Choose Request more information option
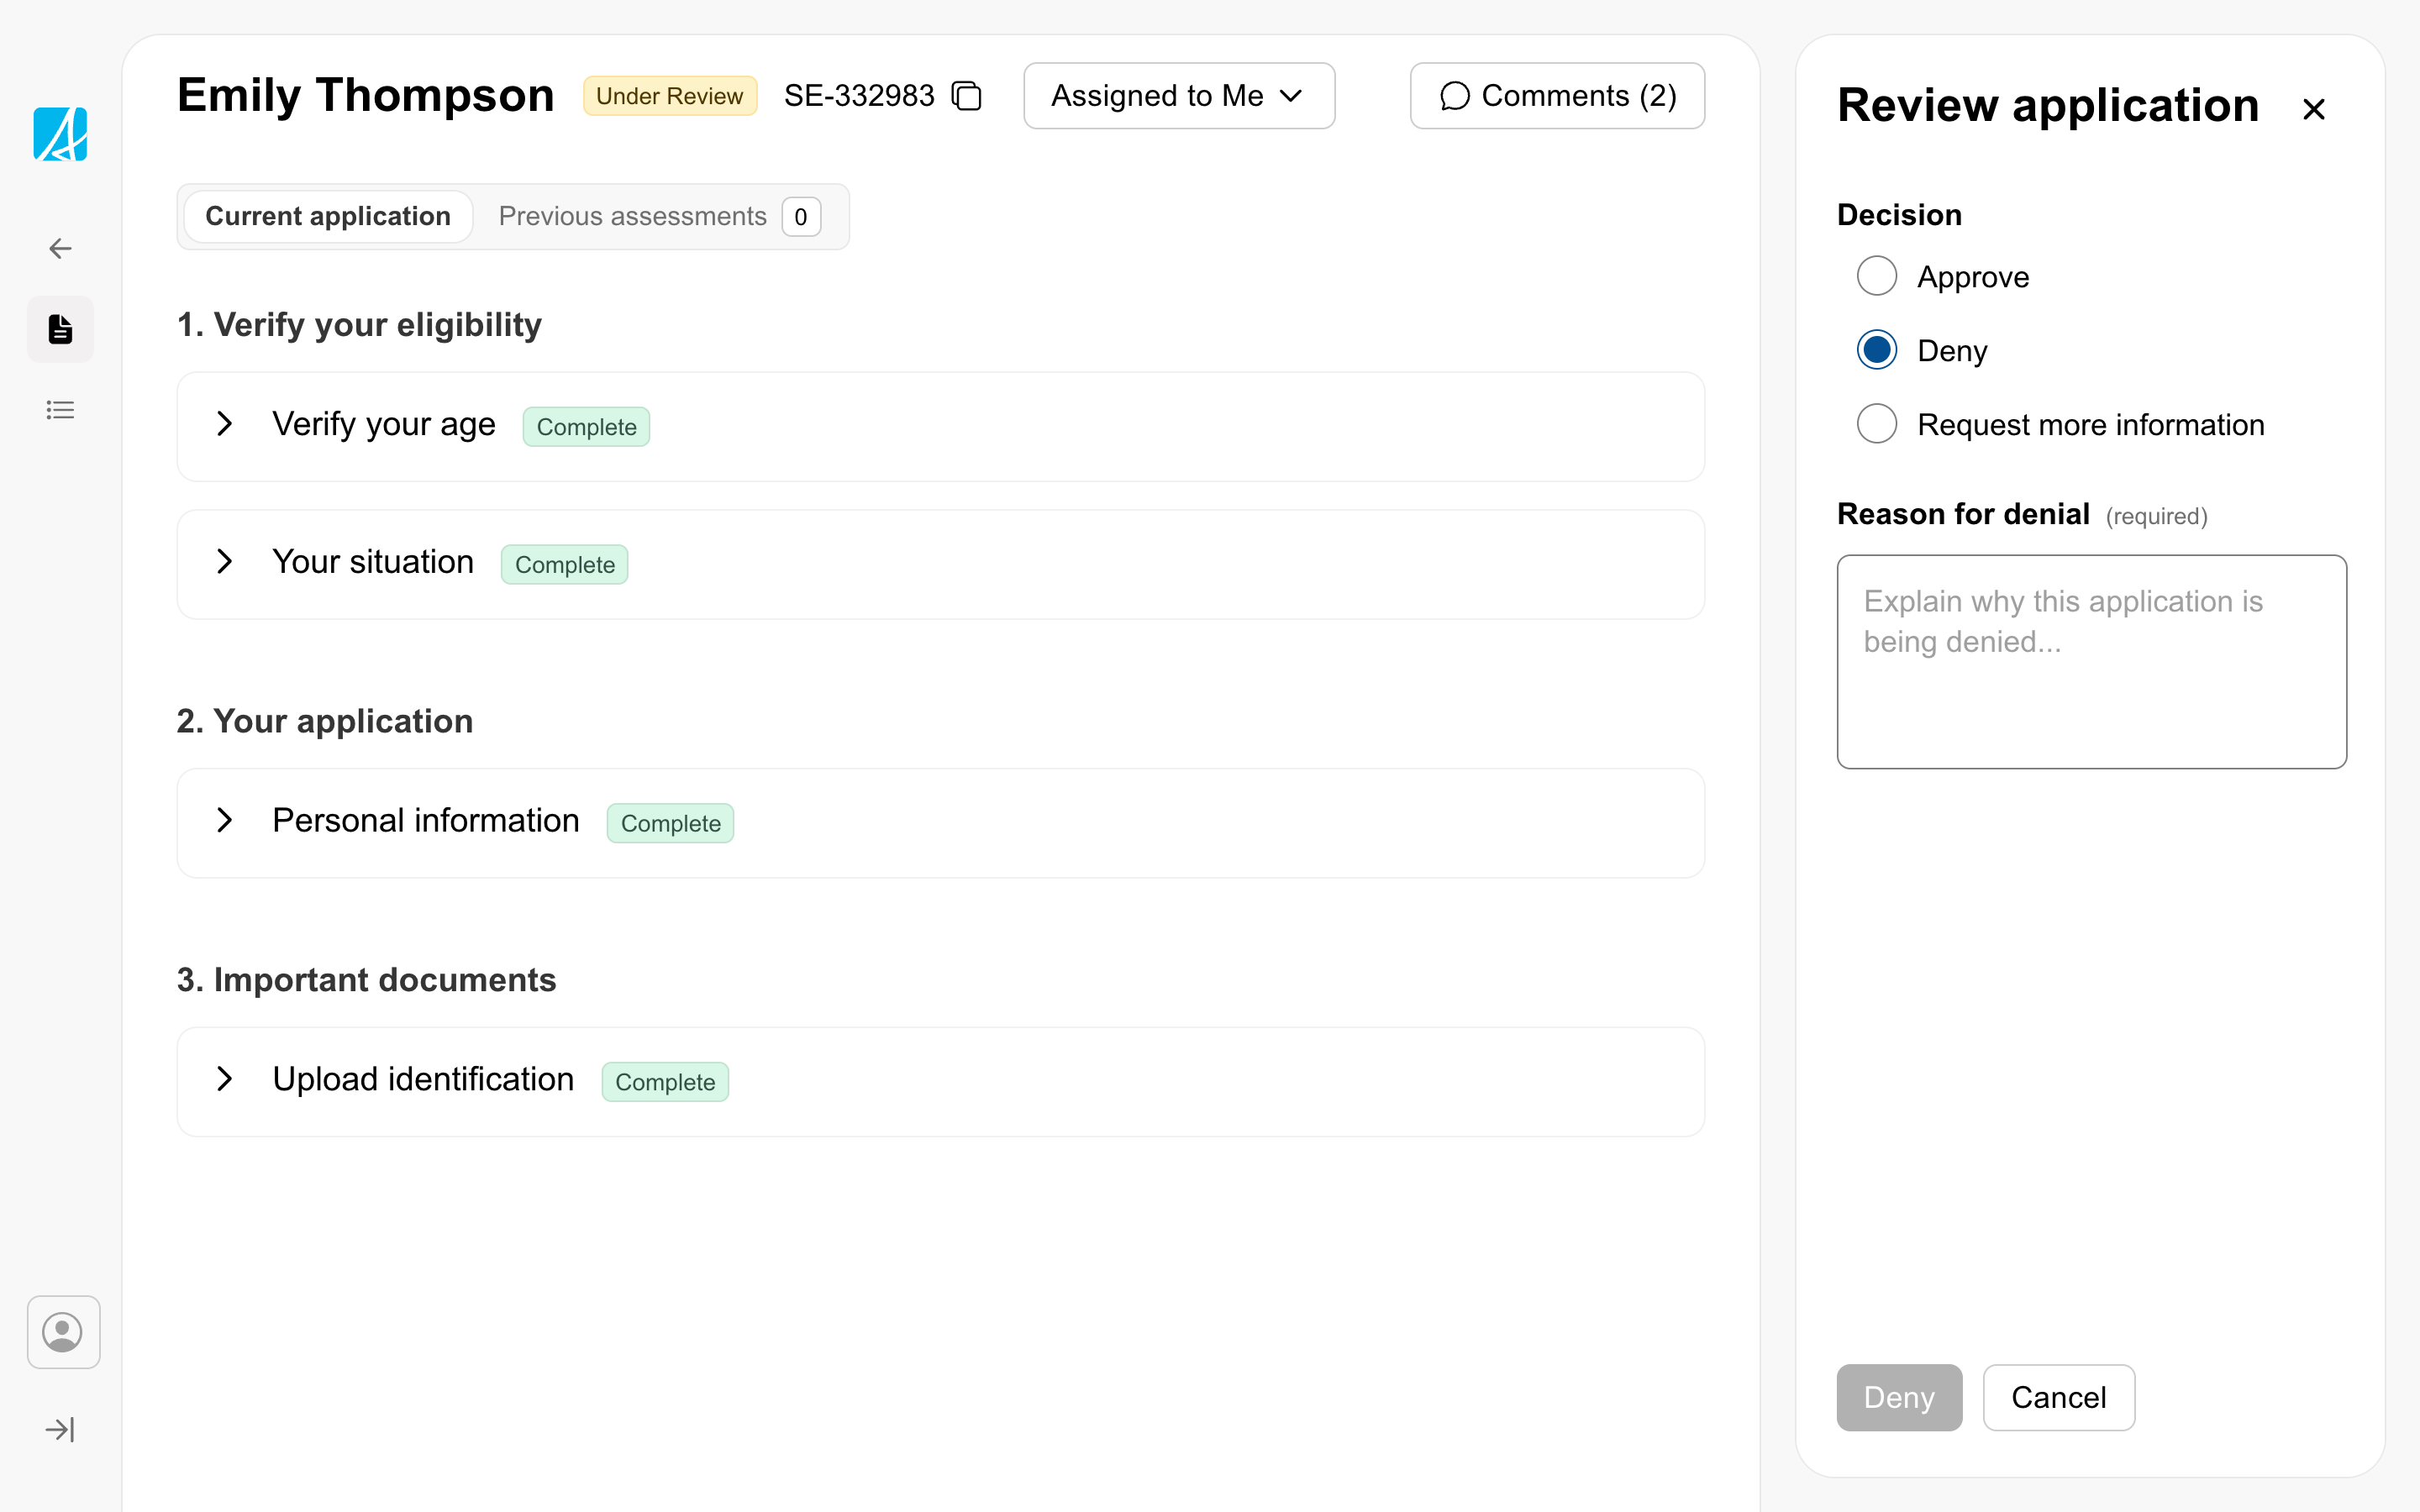This screenshot has width=2420, height=1512. 1876,424
